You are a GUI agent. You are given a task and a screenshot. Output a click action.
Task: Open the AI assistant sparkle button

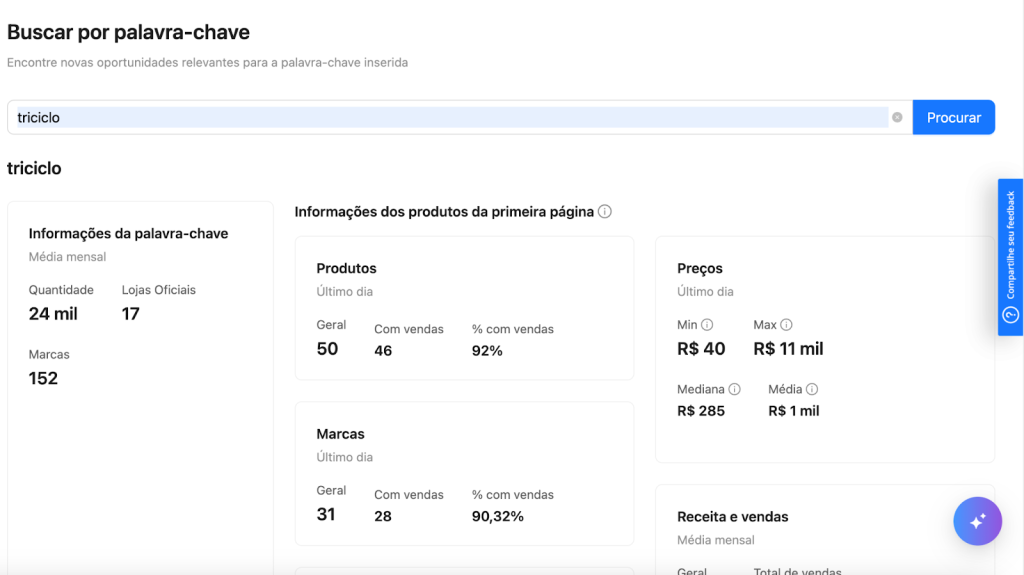pos(977,521)
